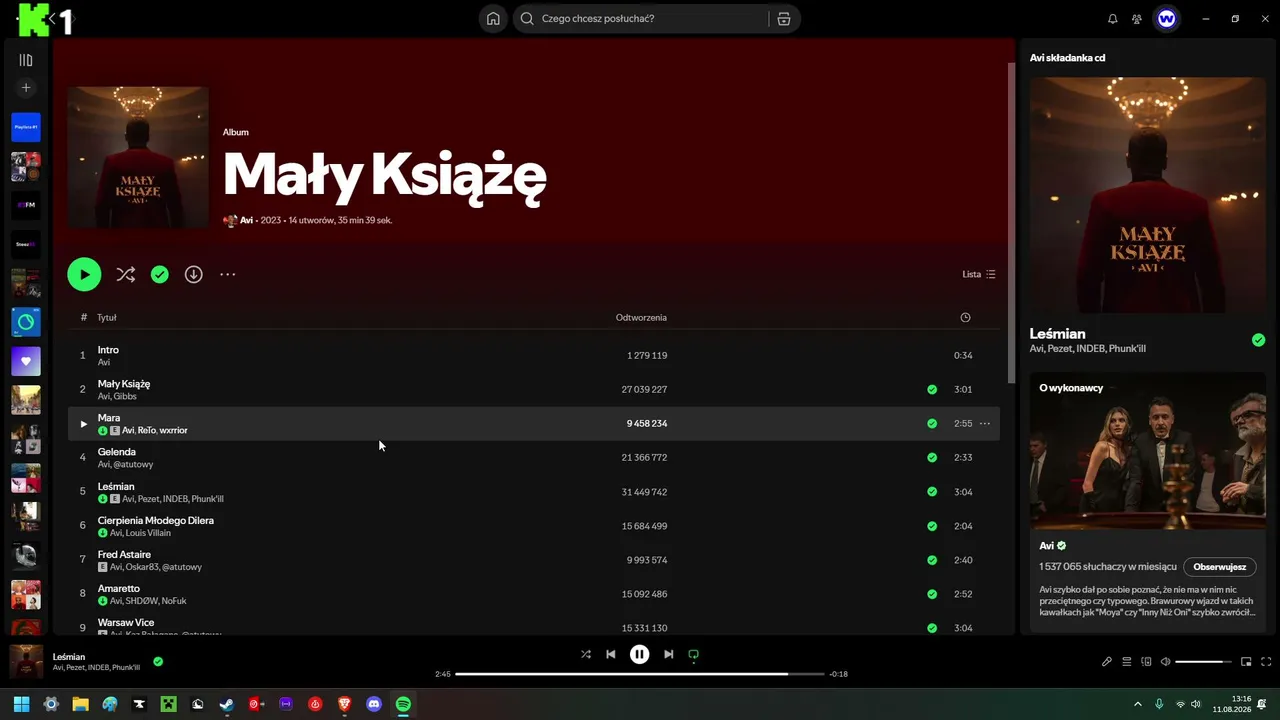Click the album cover art thumbnail
This screenshot has width=1280, height=720.
(x=138, y=158)
